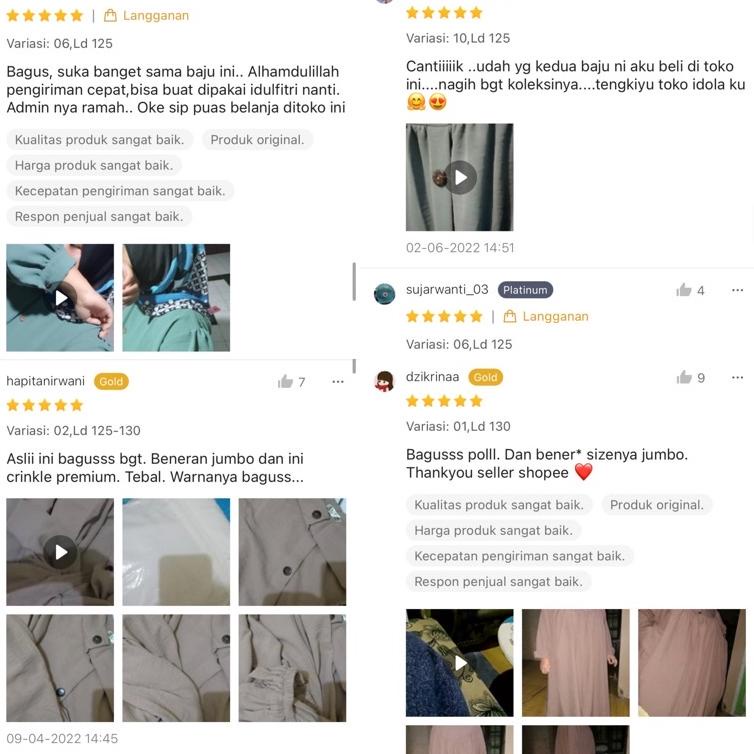Click the Langganan bag icon at top left
Screen dimensions: 754x754
click(110, 16)
